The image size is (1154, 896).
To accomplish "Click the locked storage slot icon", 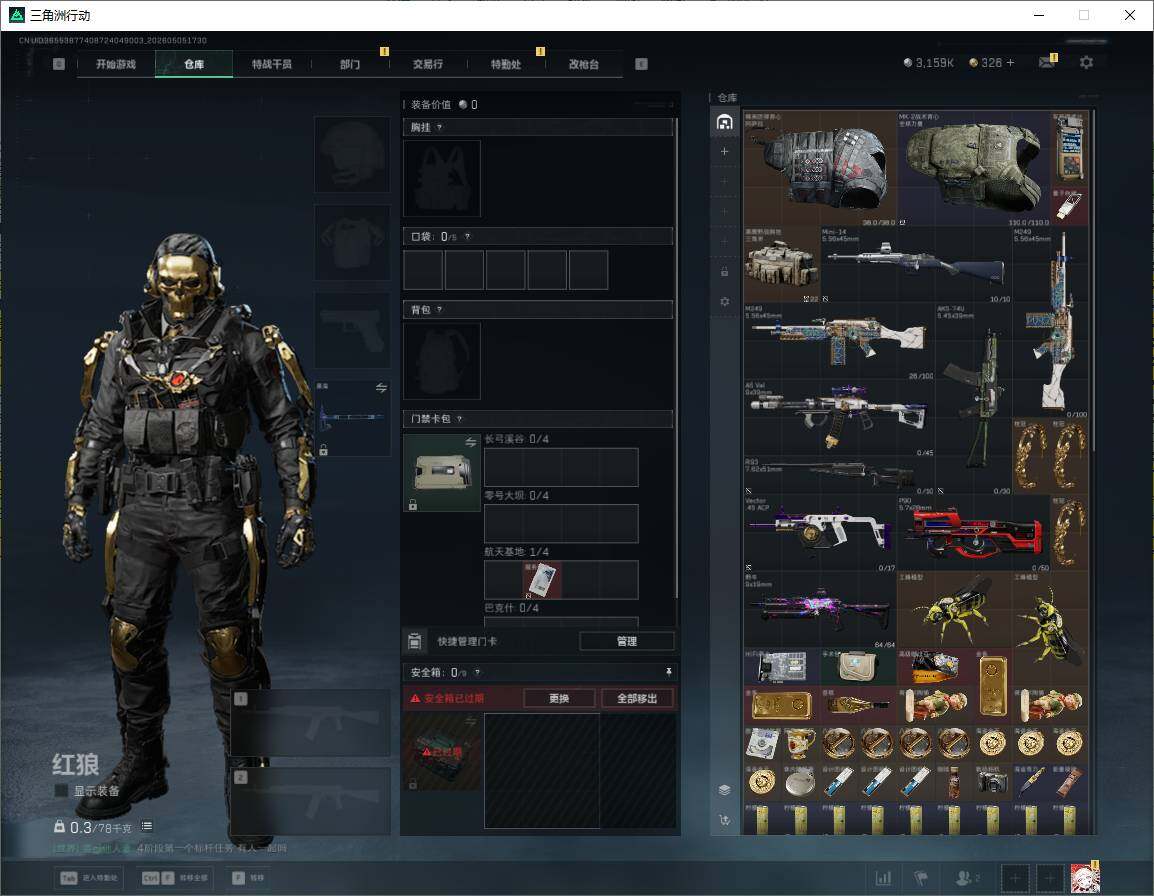I will point(724,272).
